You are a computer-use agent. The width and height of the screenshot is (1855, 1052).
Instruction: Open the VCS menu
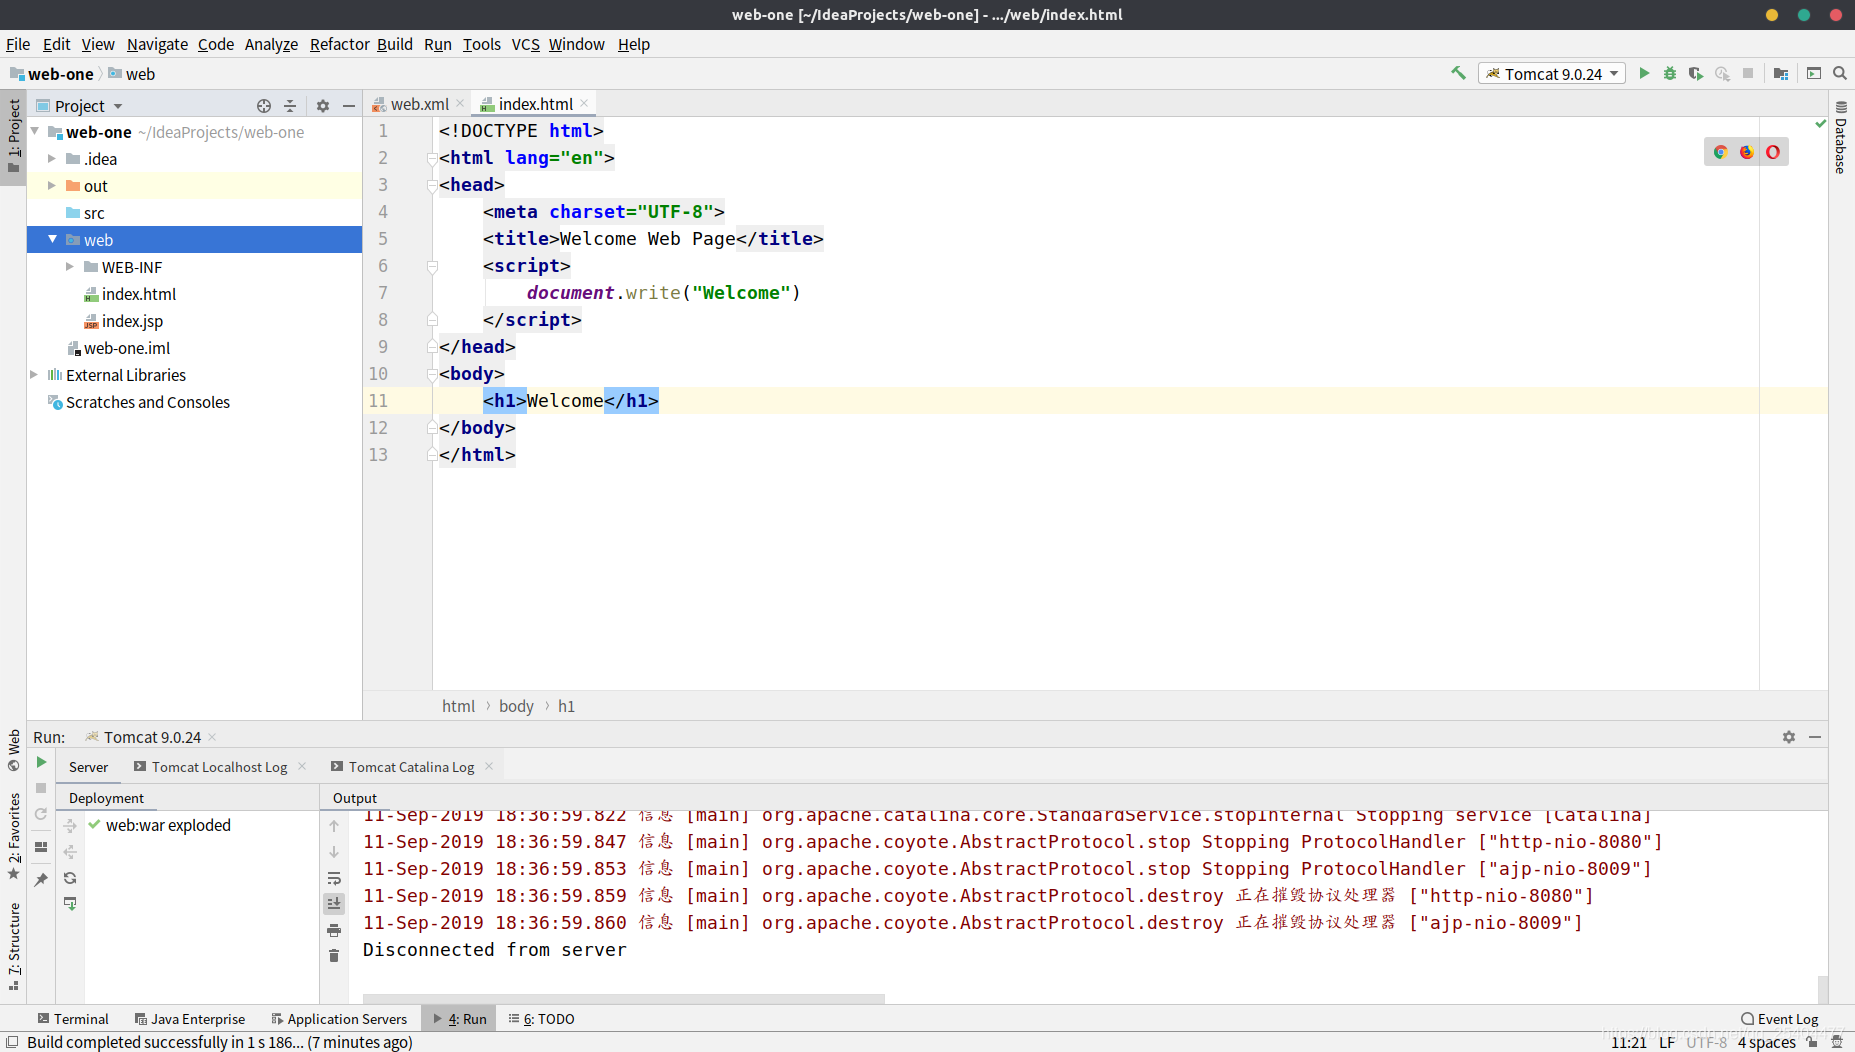[x=525, y=44]
